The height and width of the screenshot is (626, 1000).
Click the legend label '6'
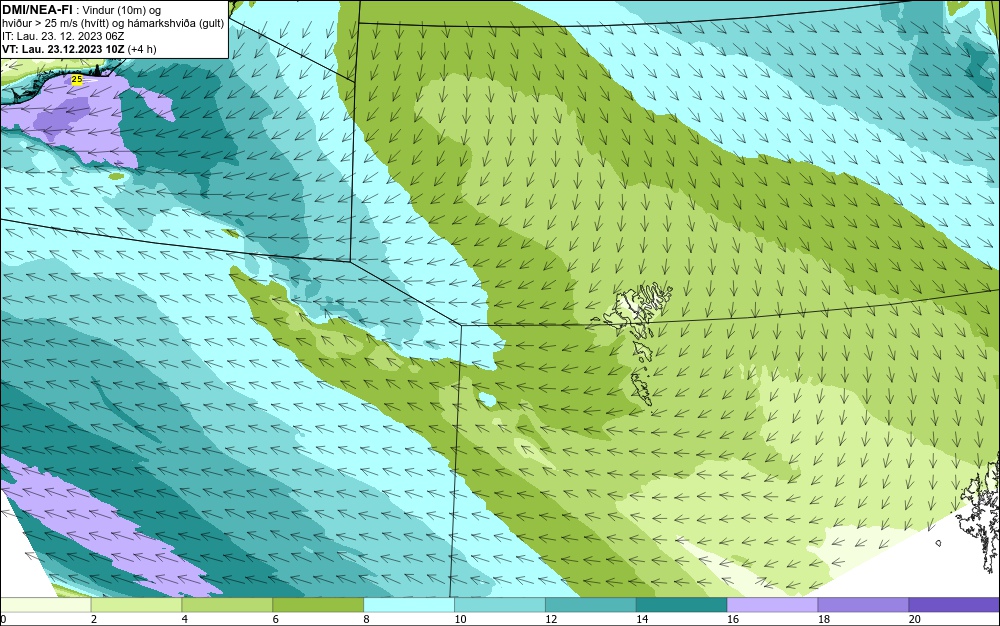[x=276, y=619]
